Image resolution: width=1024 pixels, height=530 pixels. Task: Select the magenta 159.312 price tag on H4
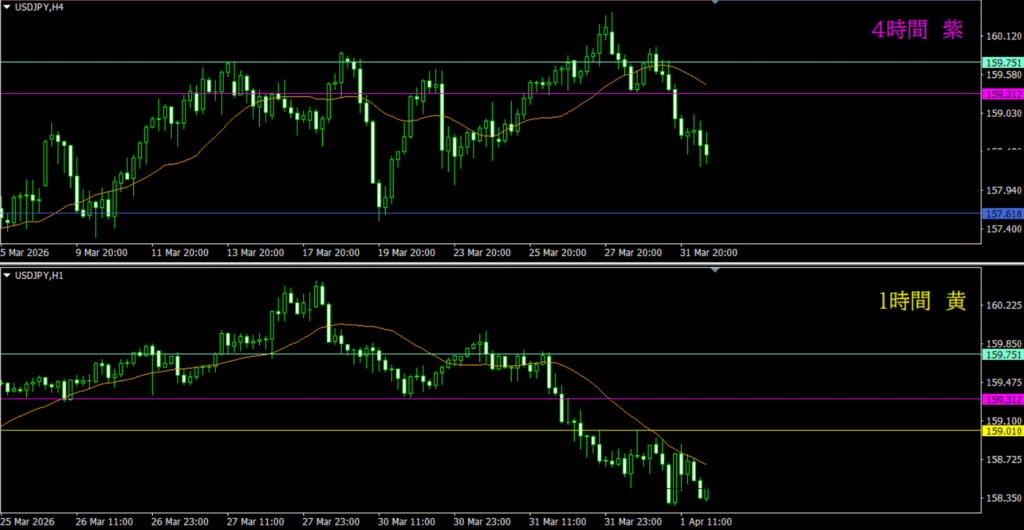[1003, 94]
